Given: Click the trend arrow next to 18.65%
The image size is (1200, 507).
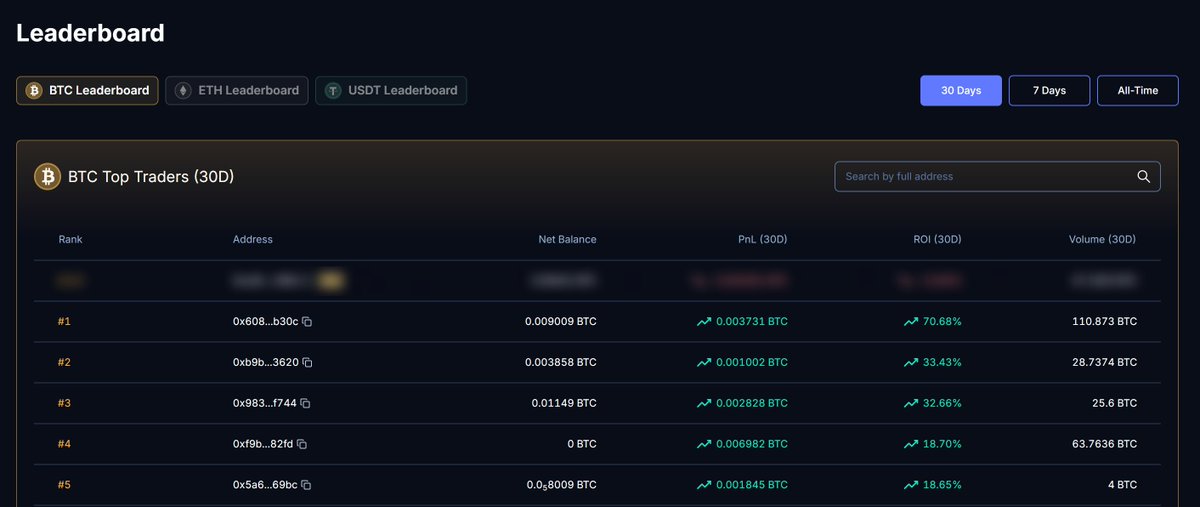Looking at the screenshot, I should click(911, 485).
